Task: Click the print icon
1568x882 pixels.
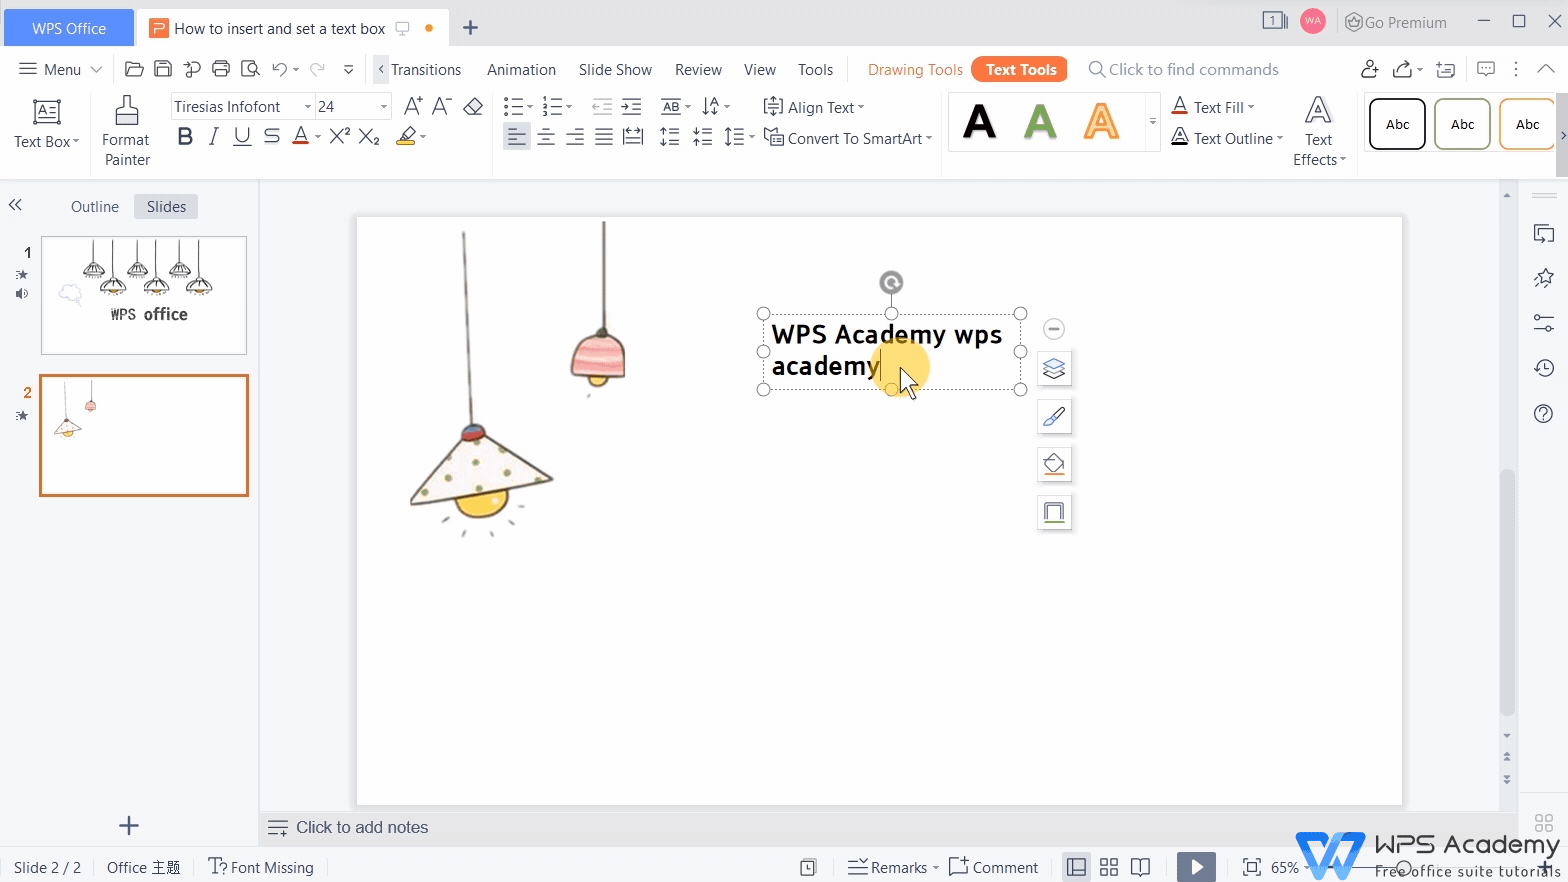Action: (x=221, y=69)
